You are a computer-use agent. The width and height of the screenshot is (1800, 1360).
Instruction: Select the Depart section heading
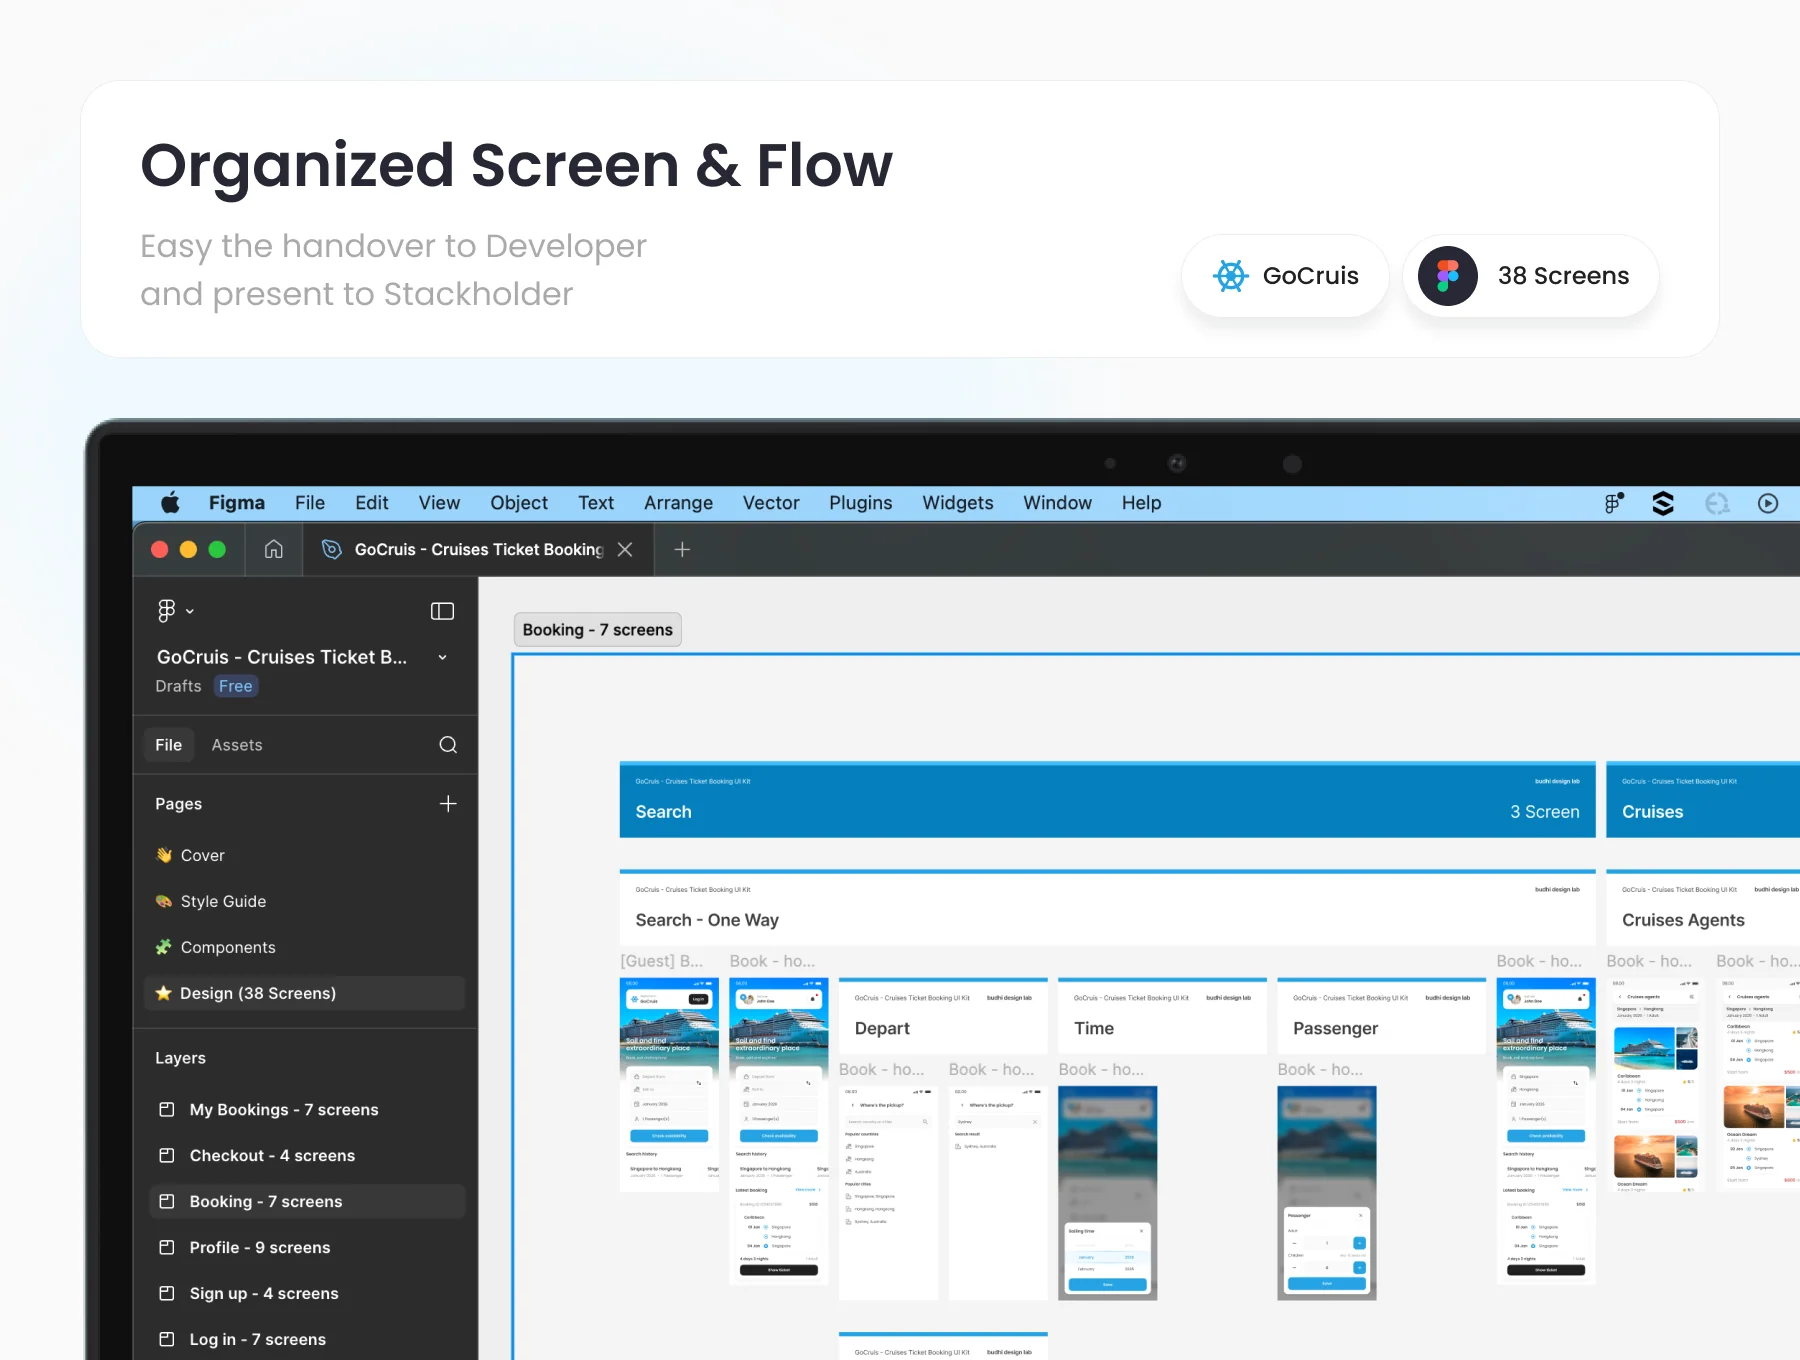[882, 1028]
